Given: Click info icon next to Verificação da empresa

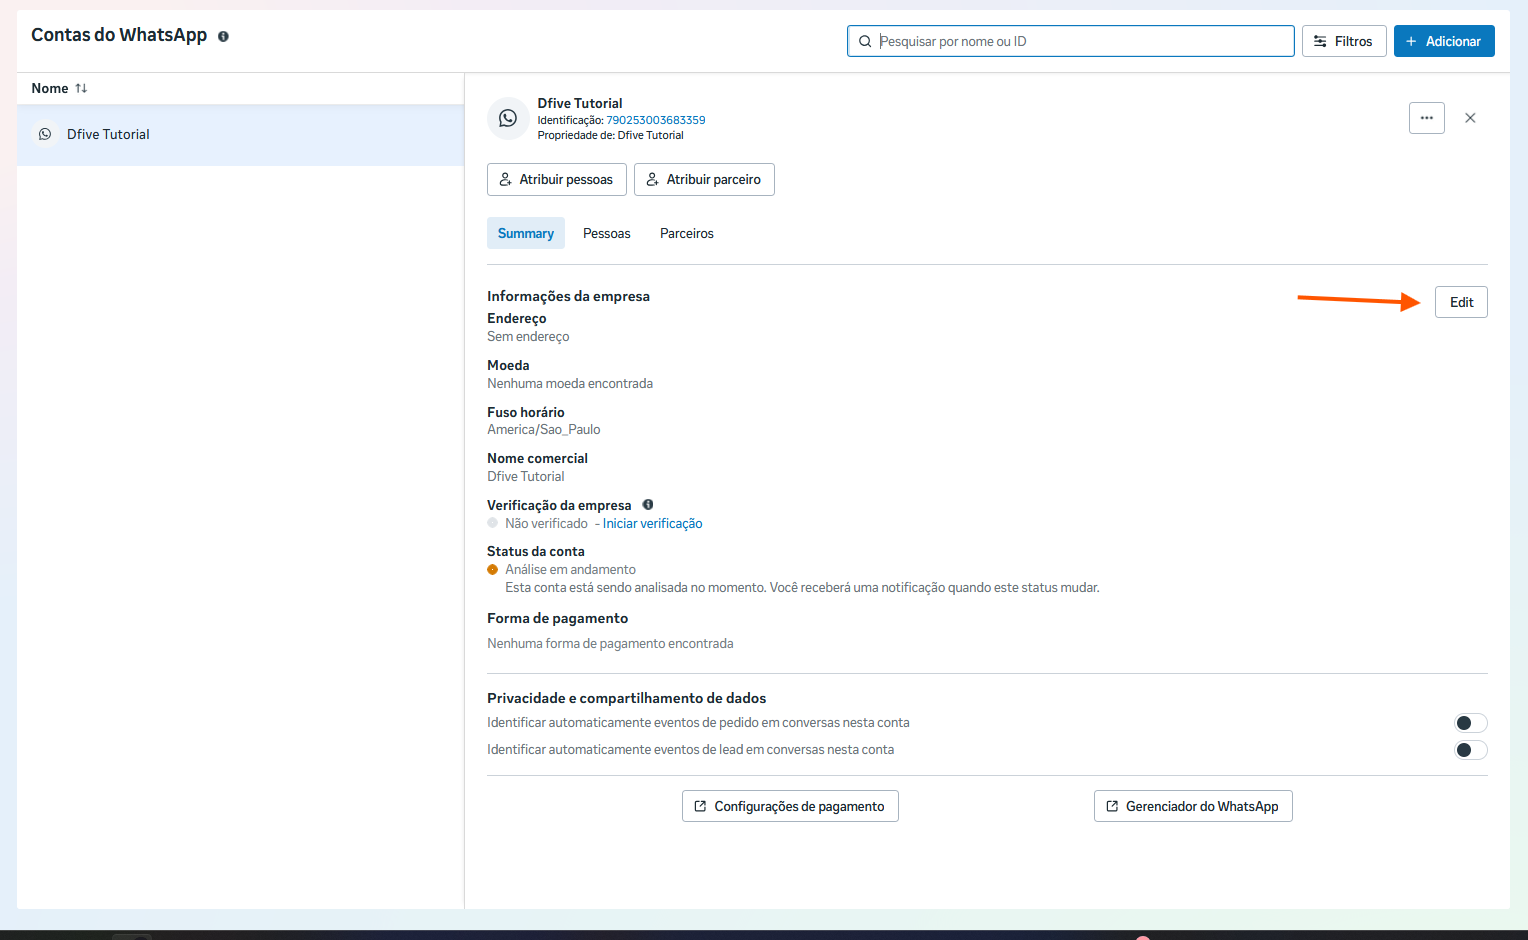Looking at the screenshot, I should pos(648,505).
